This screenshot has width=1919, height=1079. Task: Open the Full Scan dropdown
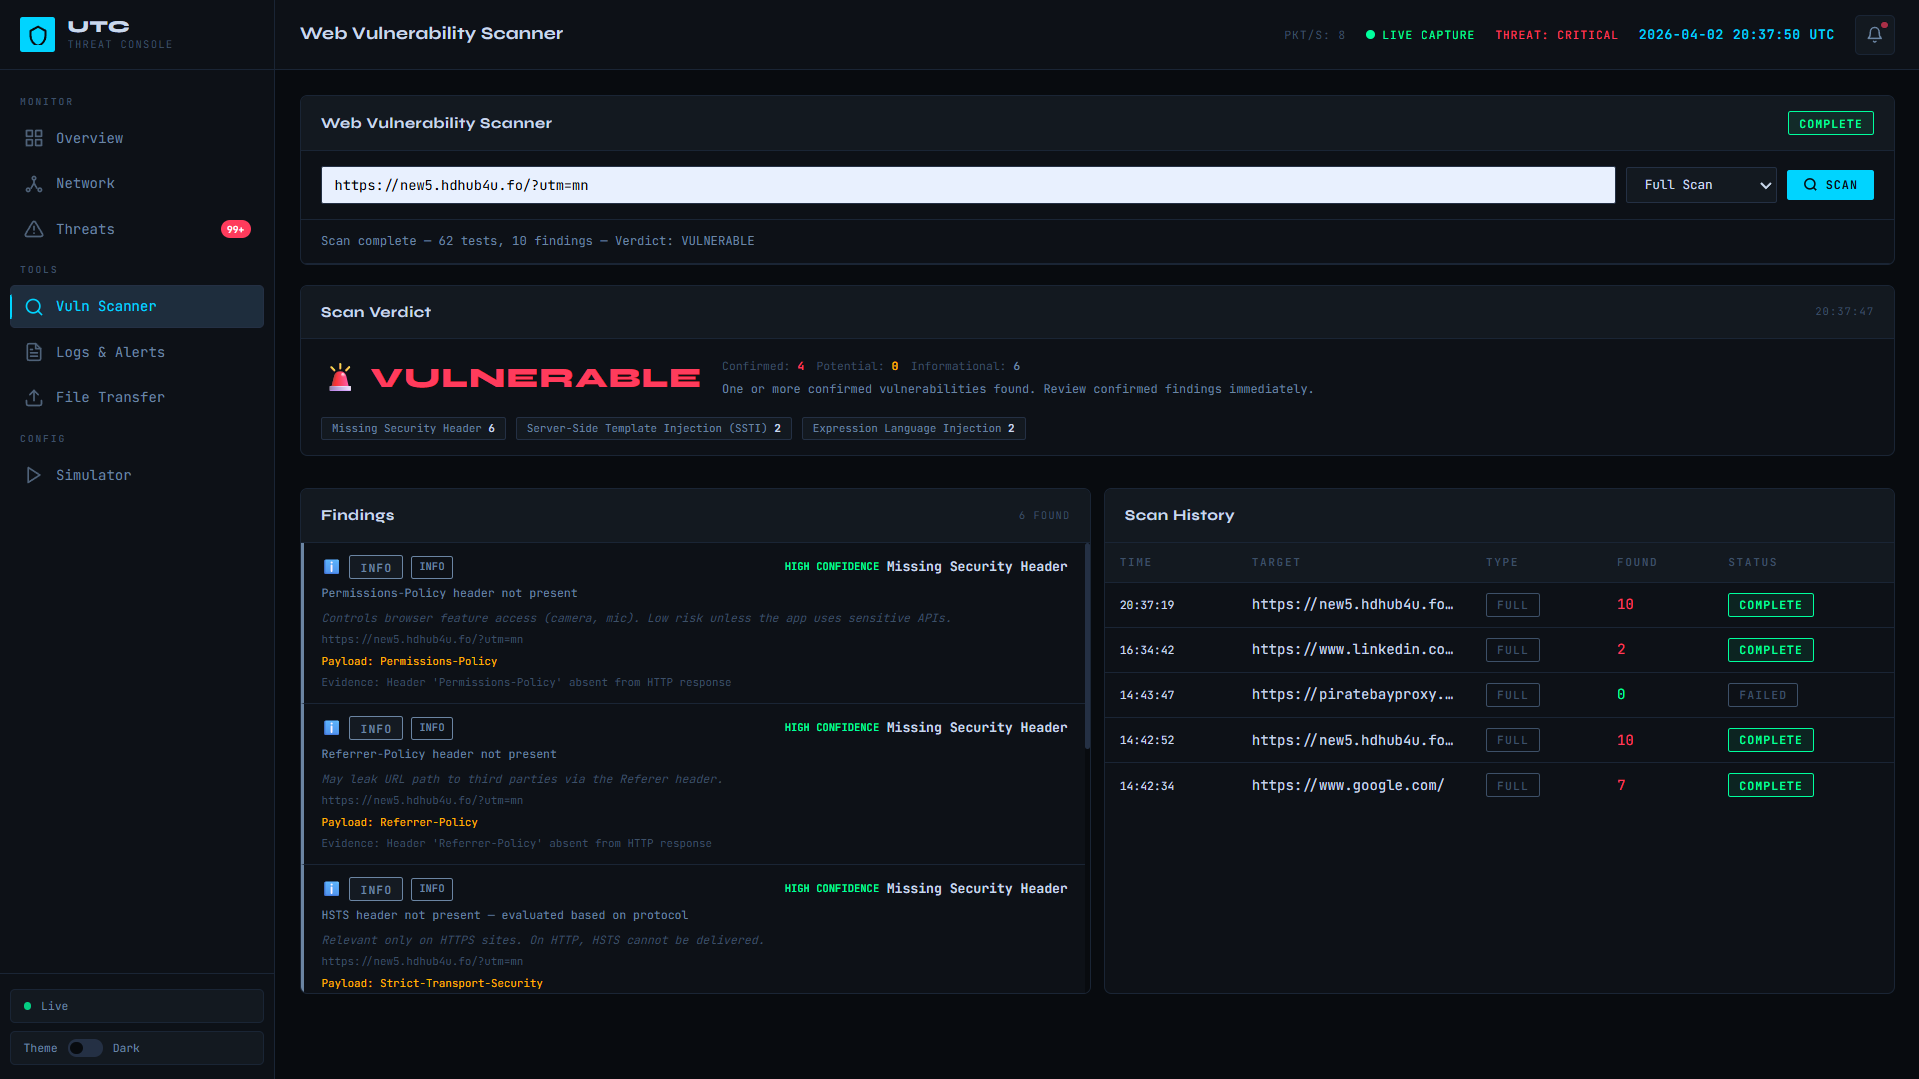point(1700,185)
